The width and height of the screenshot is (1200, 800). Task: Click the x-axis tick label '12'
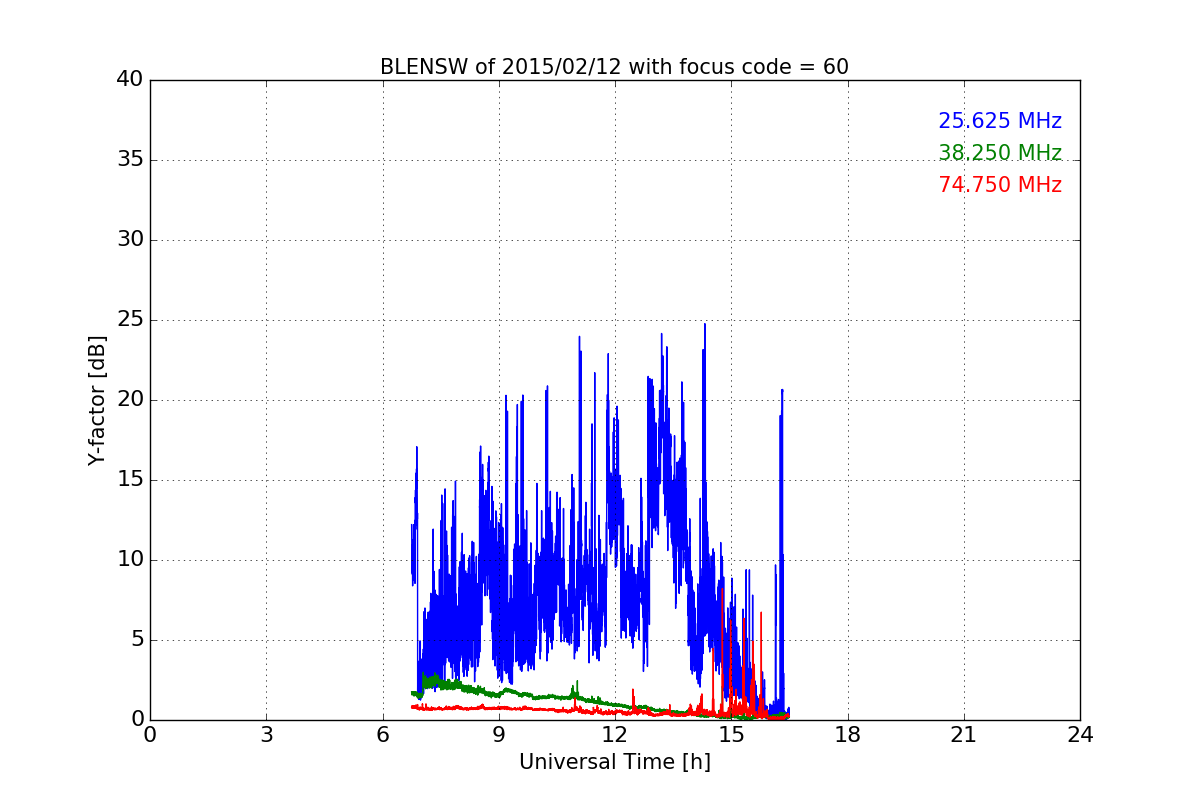coord(615,734)
